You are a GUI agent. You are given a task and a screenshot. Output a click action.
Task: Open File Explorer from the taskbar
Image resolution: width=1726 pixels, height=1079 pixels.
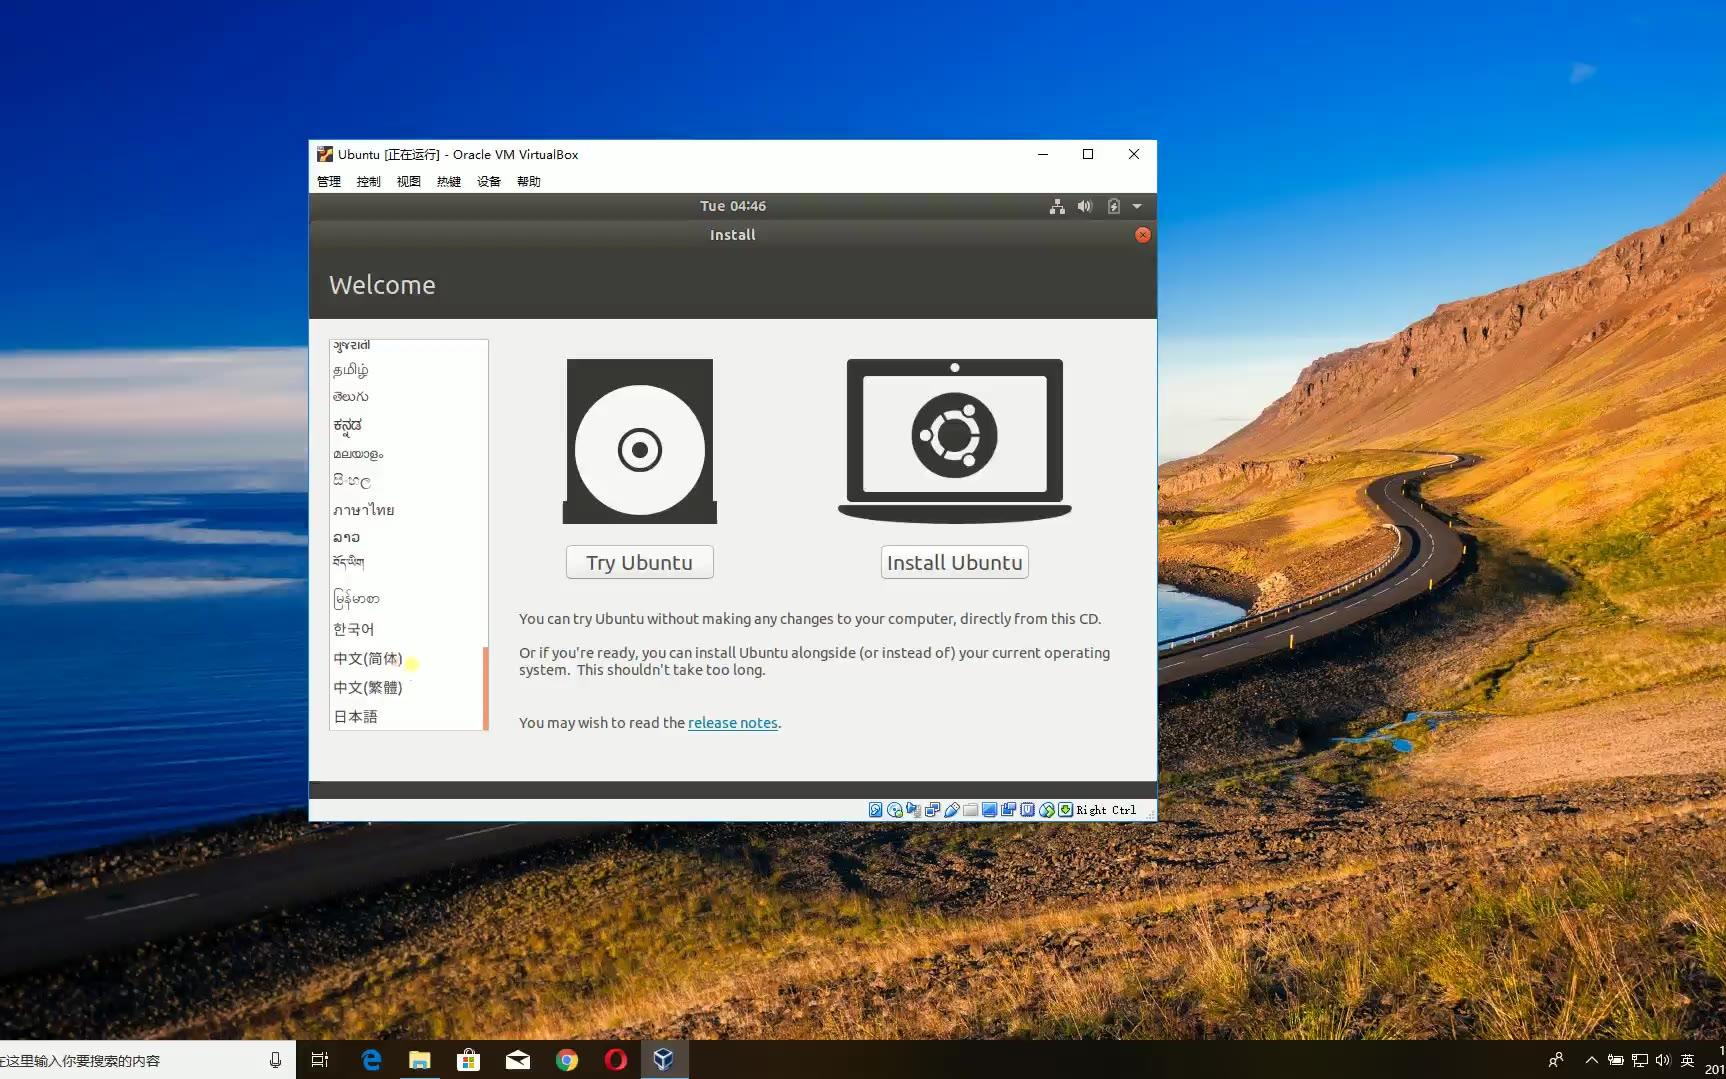click(420, 1060)
